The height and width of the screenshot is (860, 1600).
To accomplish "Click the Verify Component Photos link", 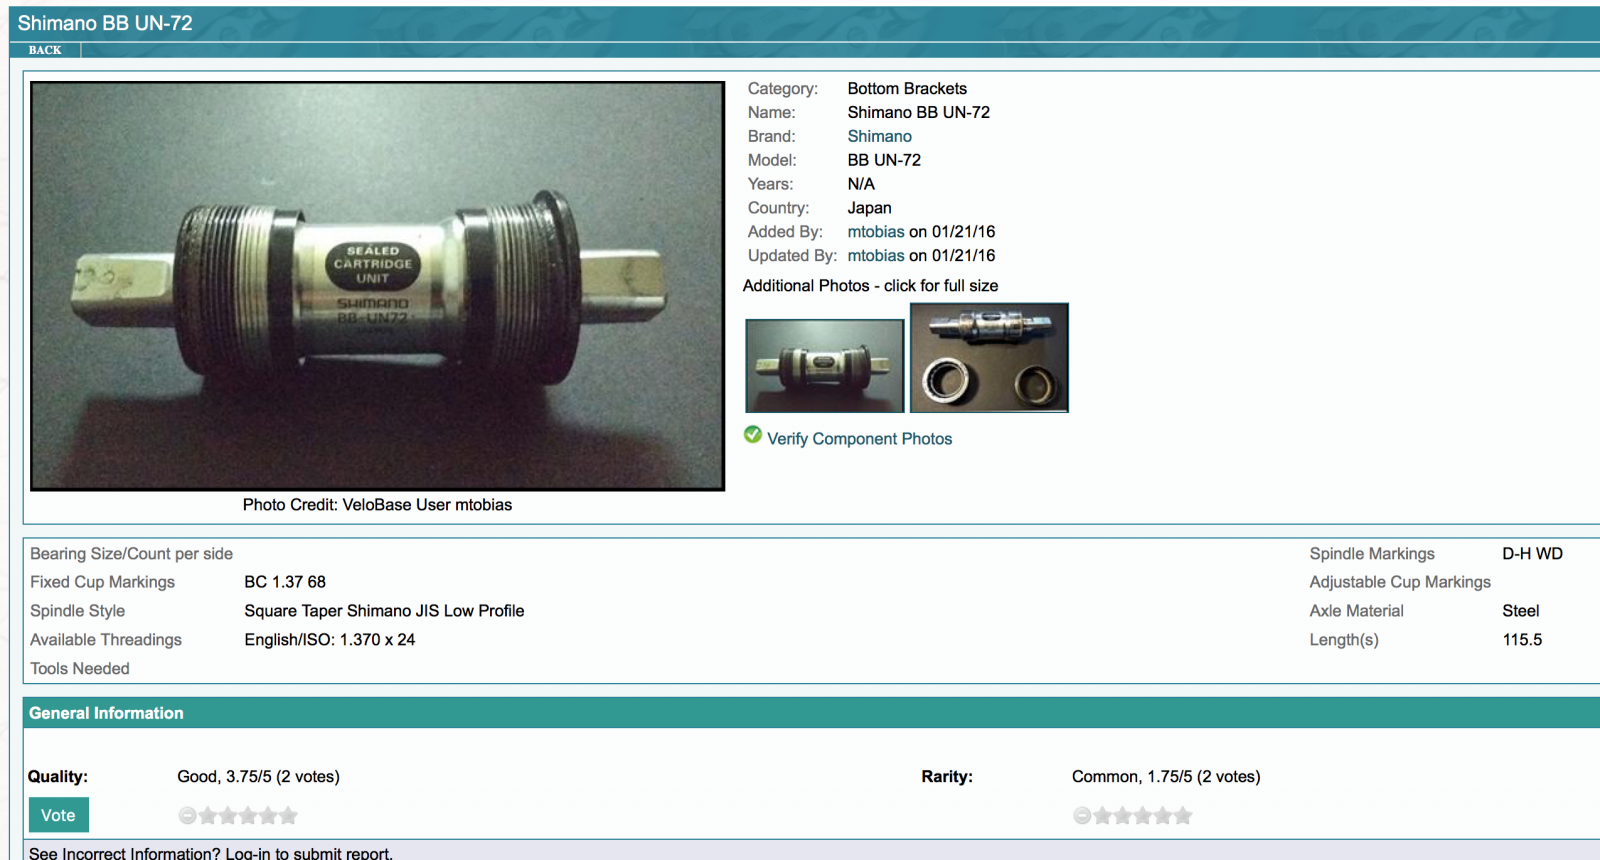I will tap(859, 439).
